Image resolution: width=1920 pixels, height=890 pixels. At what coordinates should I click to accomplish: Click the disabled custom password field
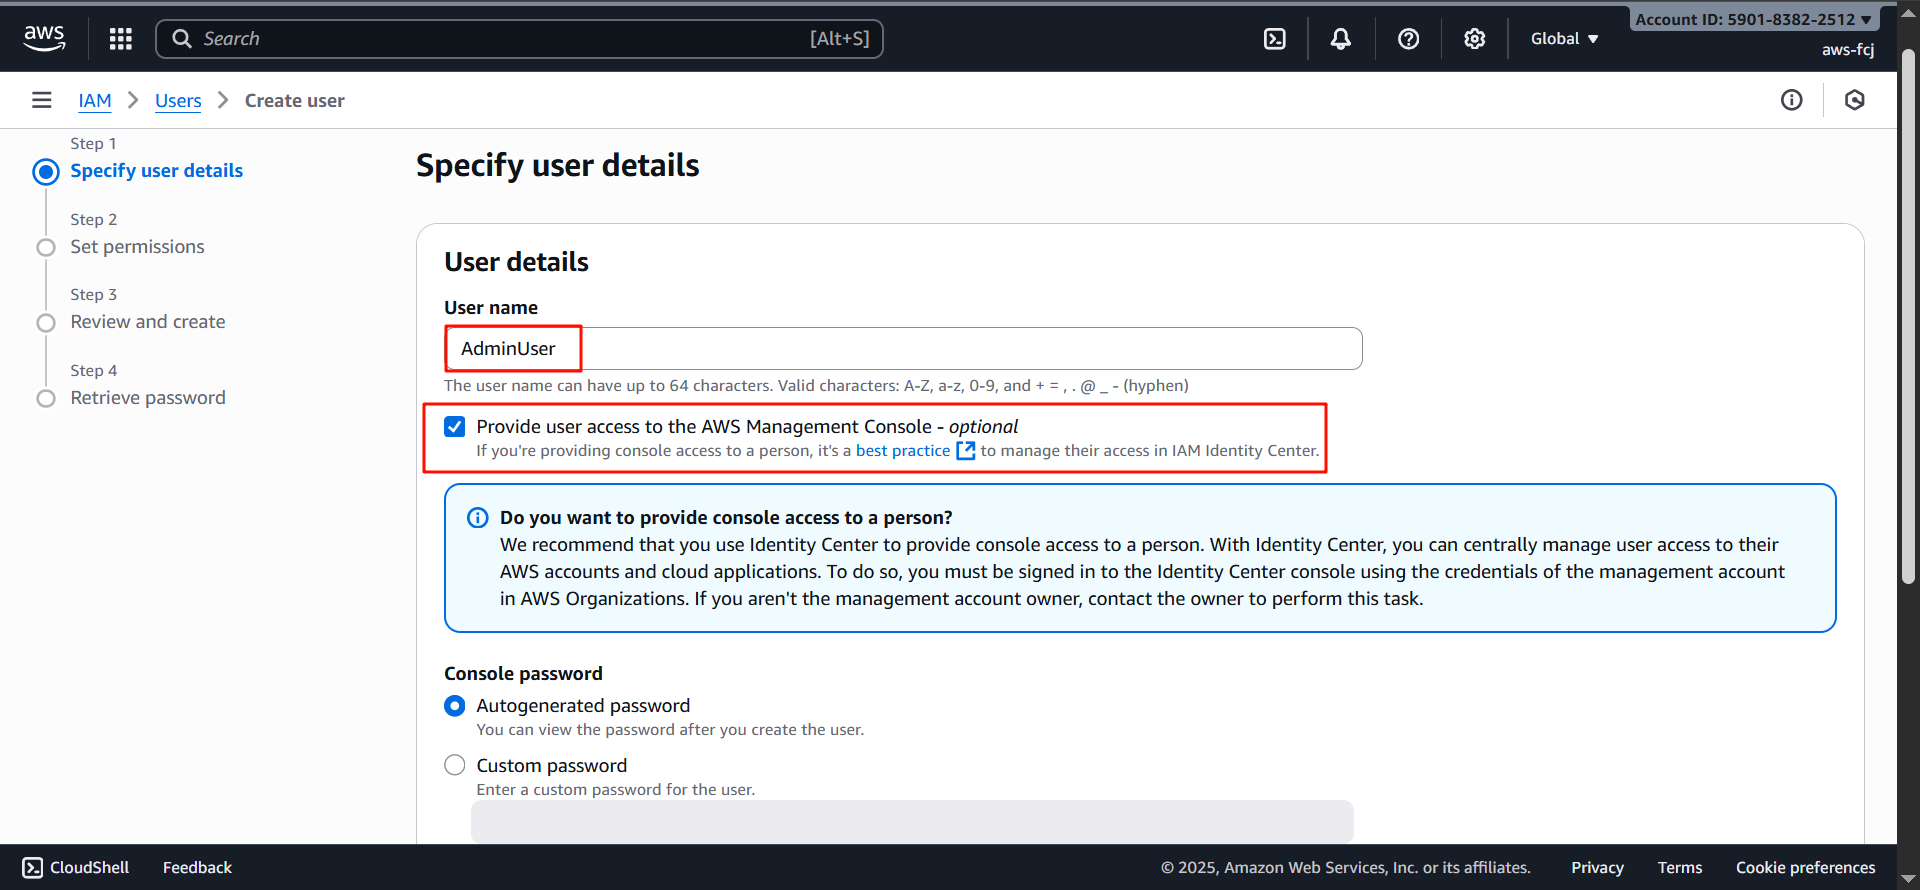point(912,821)
